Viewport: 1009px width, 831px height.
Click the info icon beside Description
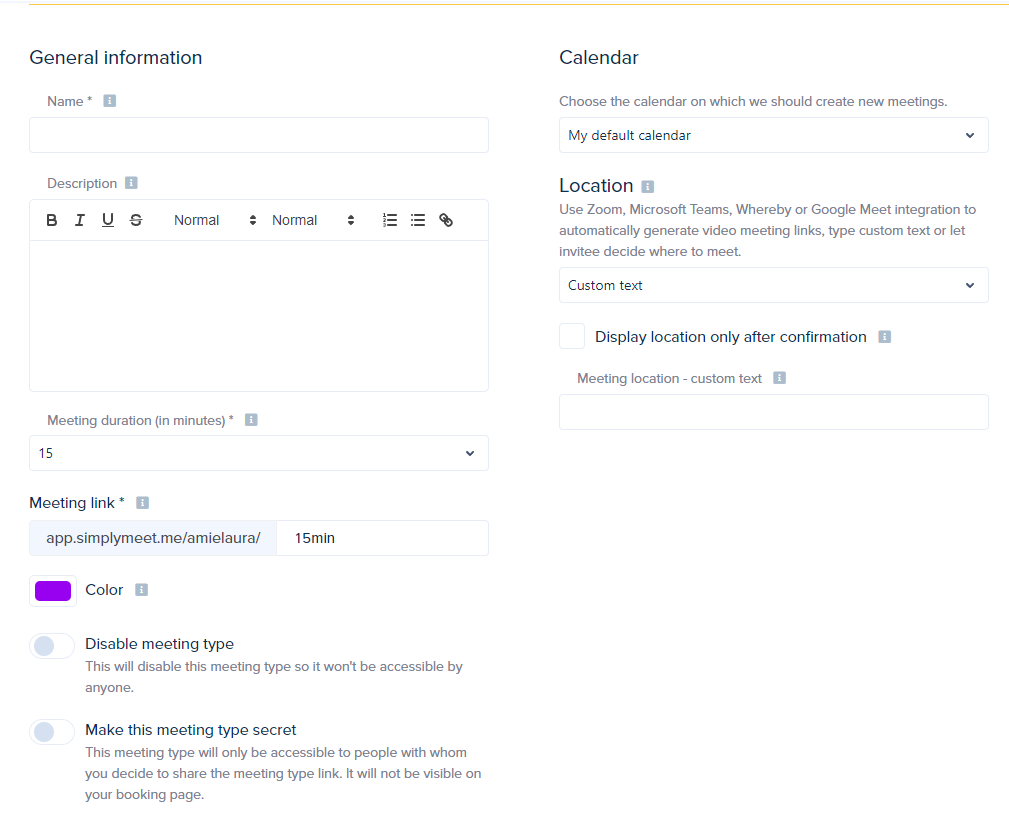tap(131, 183)
